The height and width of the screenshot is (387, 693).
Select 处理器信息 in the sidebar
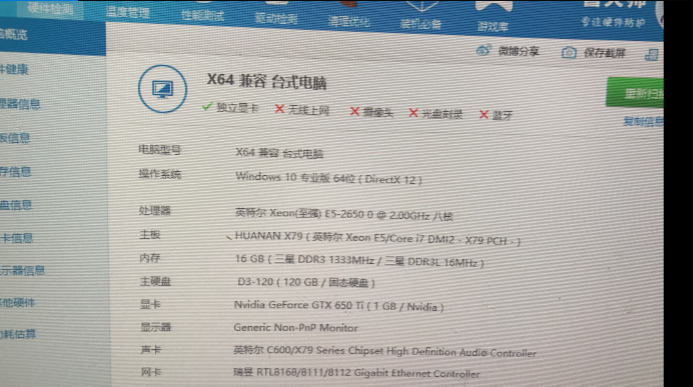click(20, 104)
